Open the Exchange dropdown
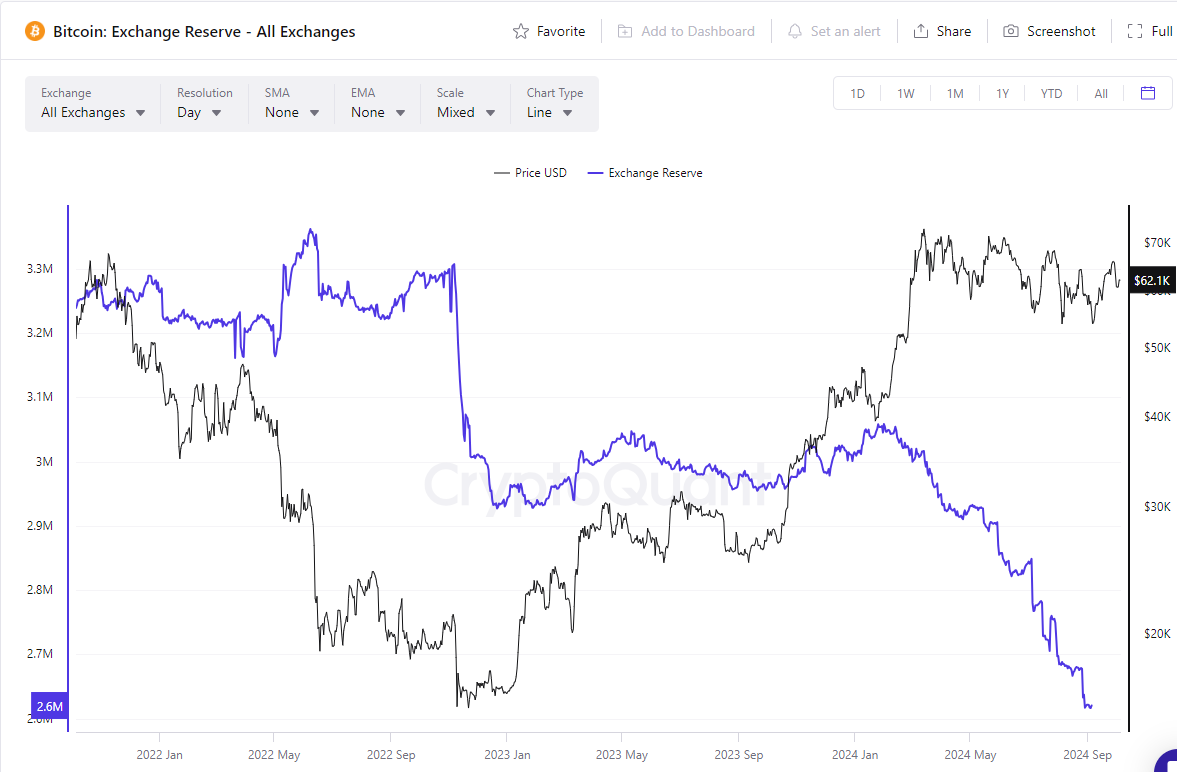The image size is (1177, 772). coord(93,113)
